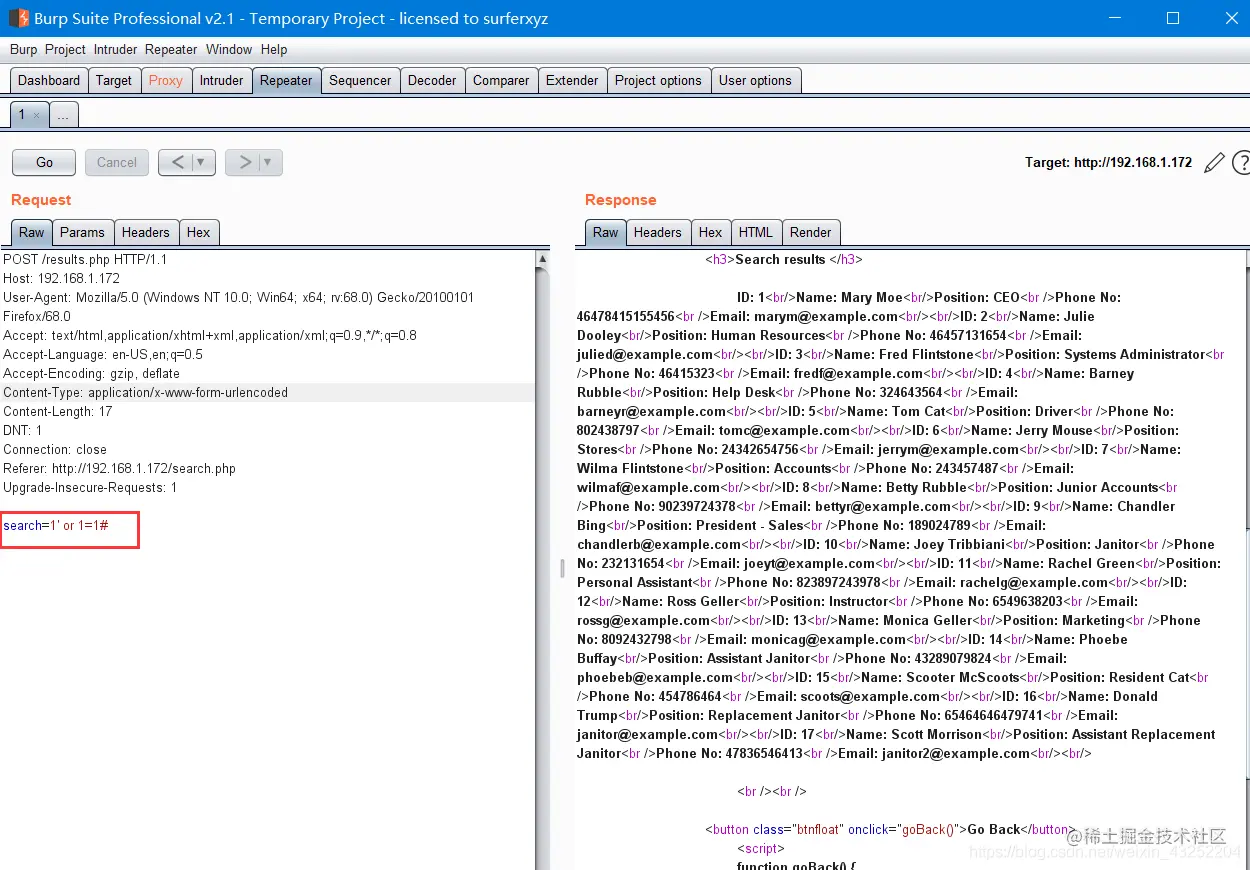The height and width of the screenshot is (870, 1250).
Task: Open the Intruder menu
Action: click(x=116, y=49)
